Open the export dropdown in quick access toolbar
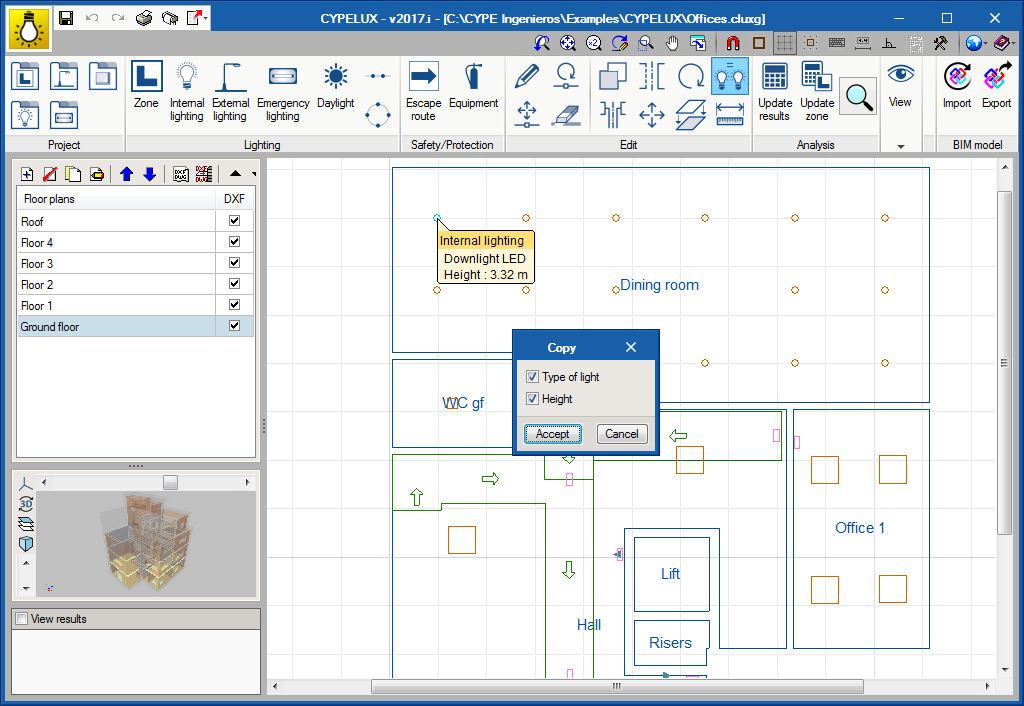The image size is (1024, 706). pos(204,18)
